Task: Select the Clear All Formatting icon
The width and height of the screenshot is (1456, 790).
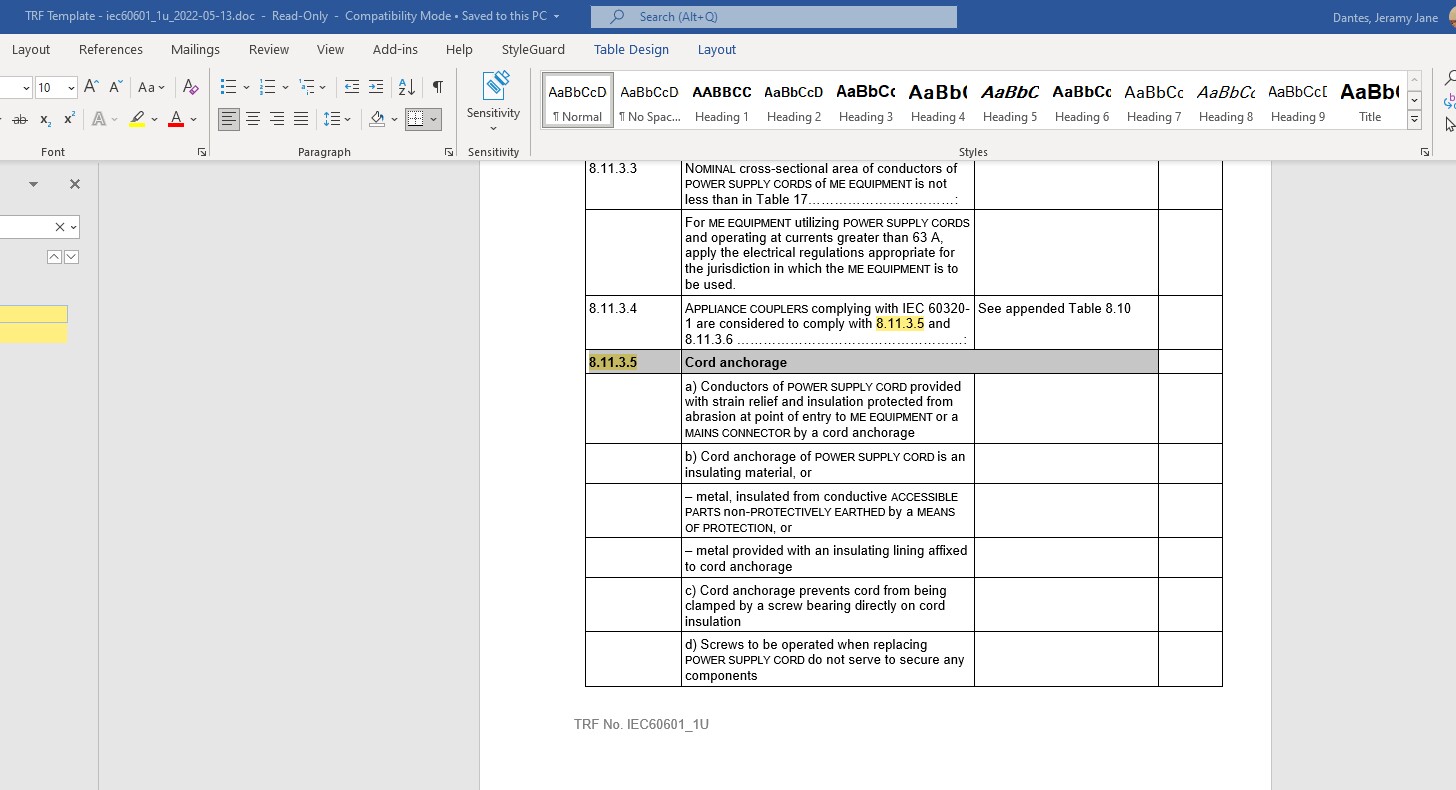Action: click(190, 87)
